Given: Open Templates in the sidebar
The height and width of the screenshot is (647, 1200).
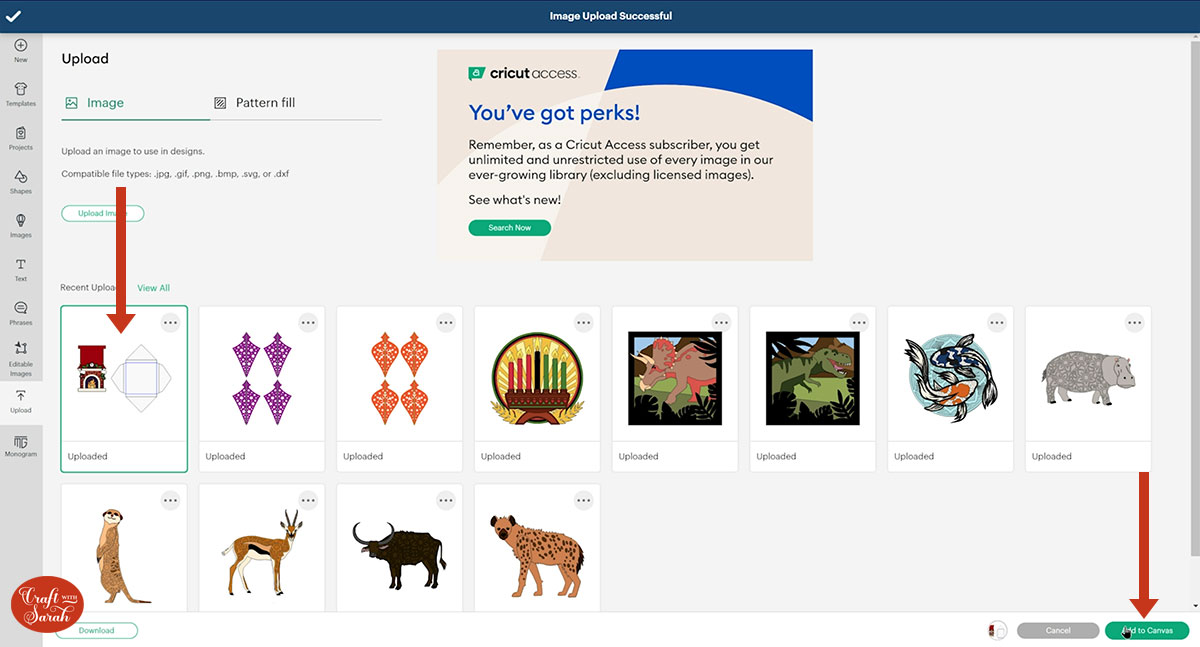Looking at the screenshot, I should tap(21, 95).
